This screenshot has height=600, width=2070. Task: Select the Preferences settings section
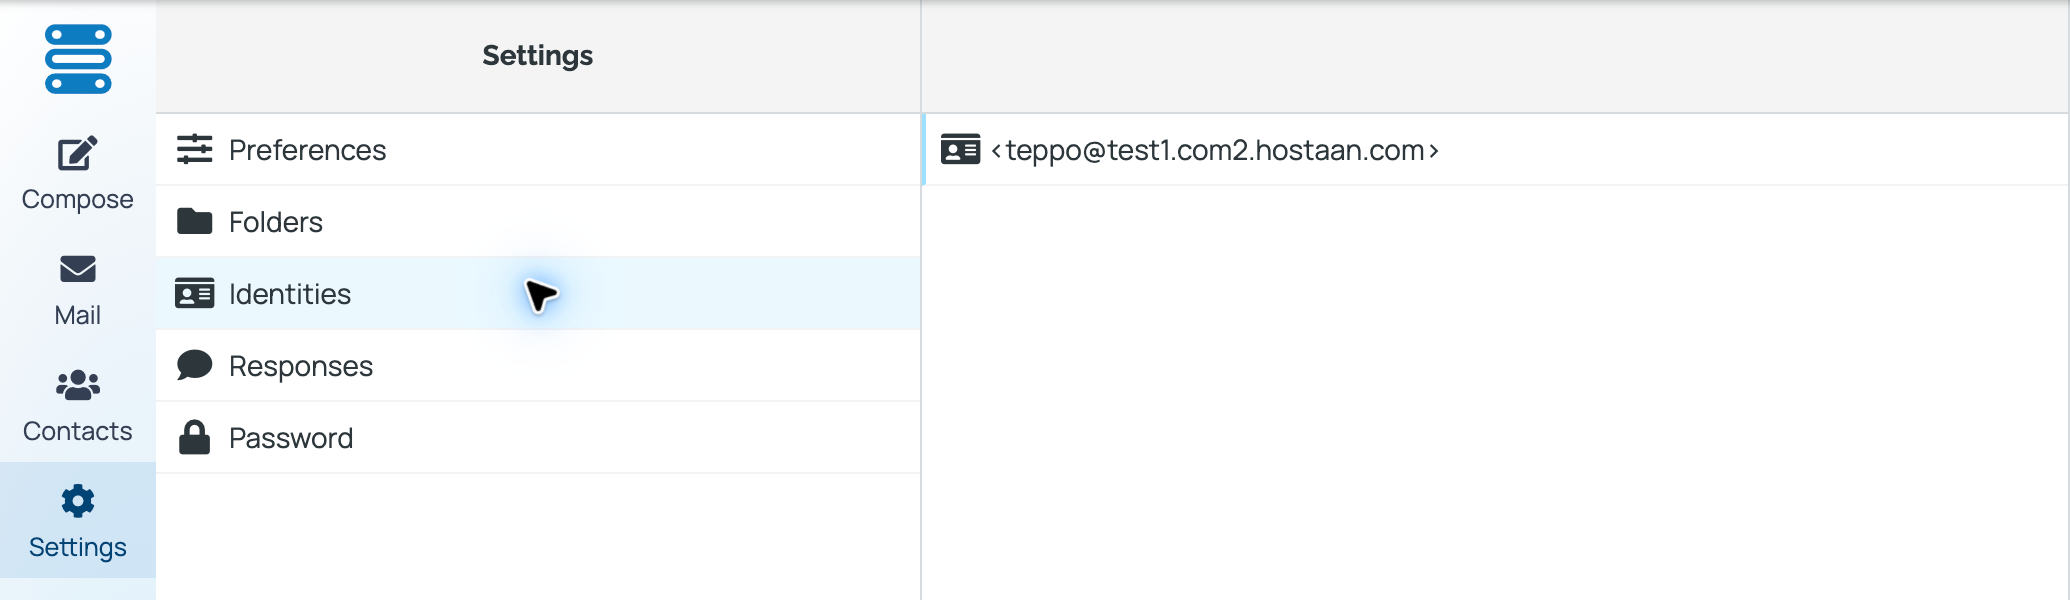click(x=538, y=149)
